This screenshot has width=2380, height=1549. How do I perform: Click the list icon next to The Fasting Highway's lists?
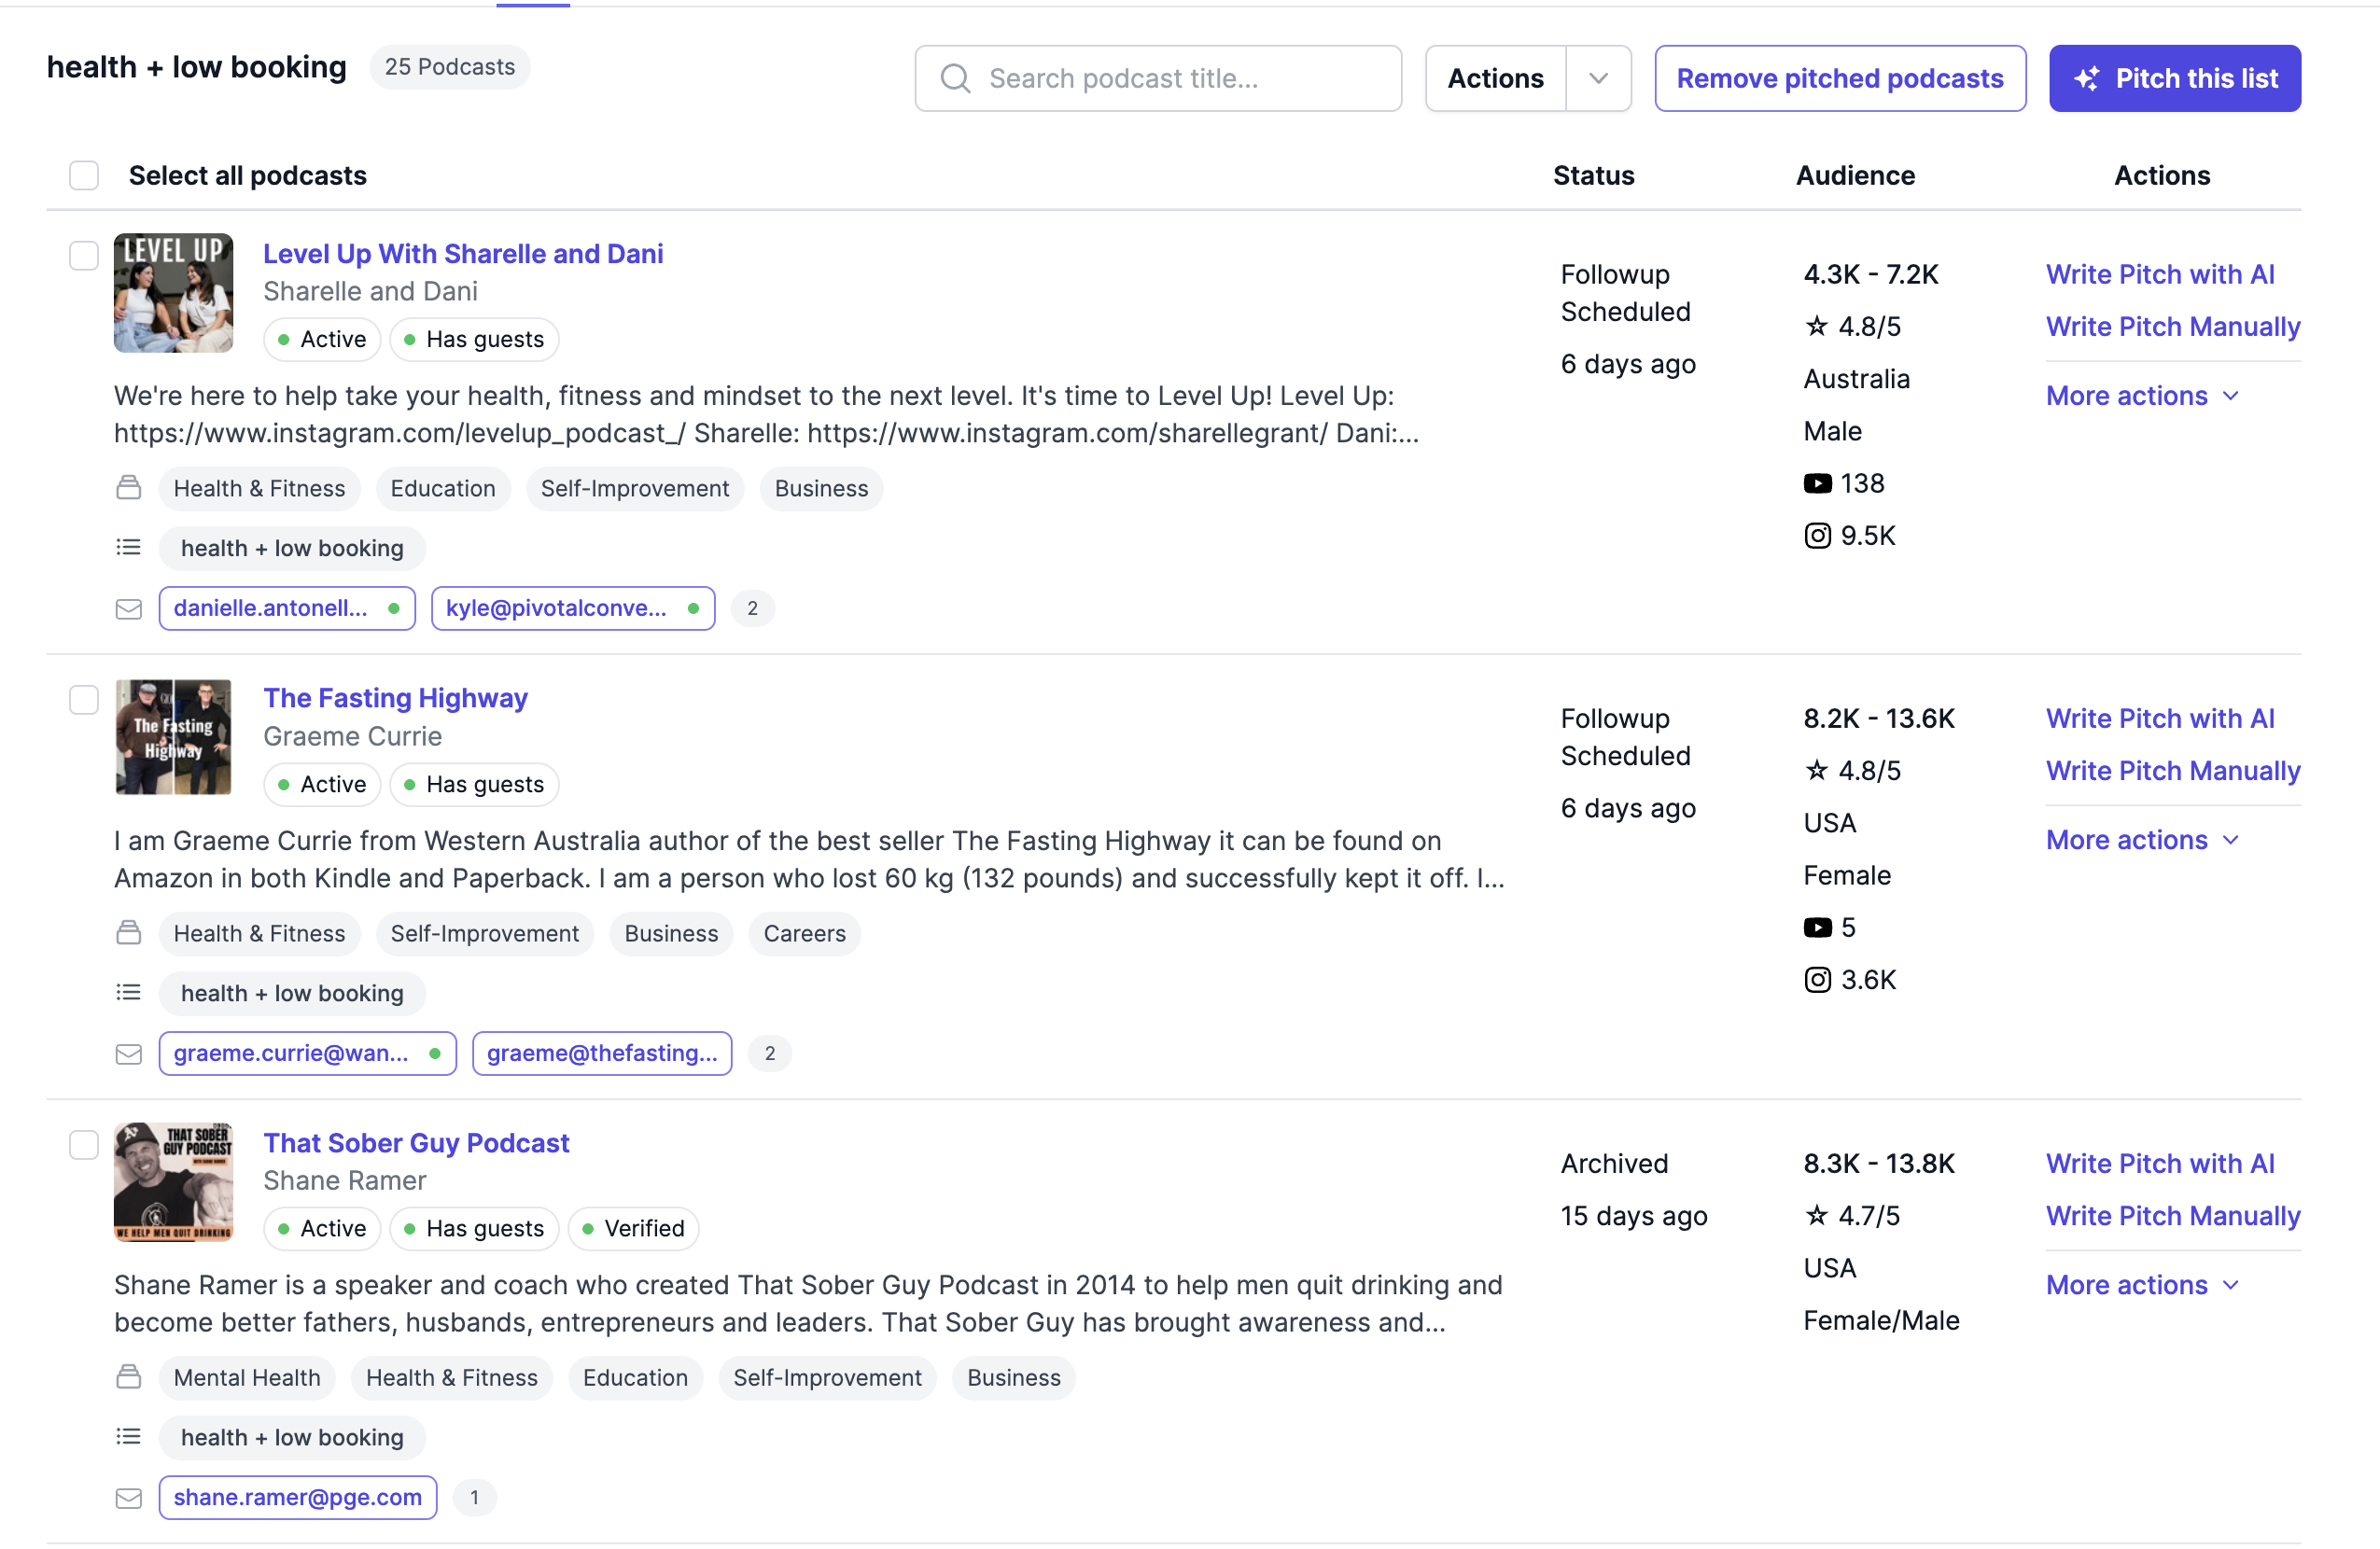(x=129, y=991)
